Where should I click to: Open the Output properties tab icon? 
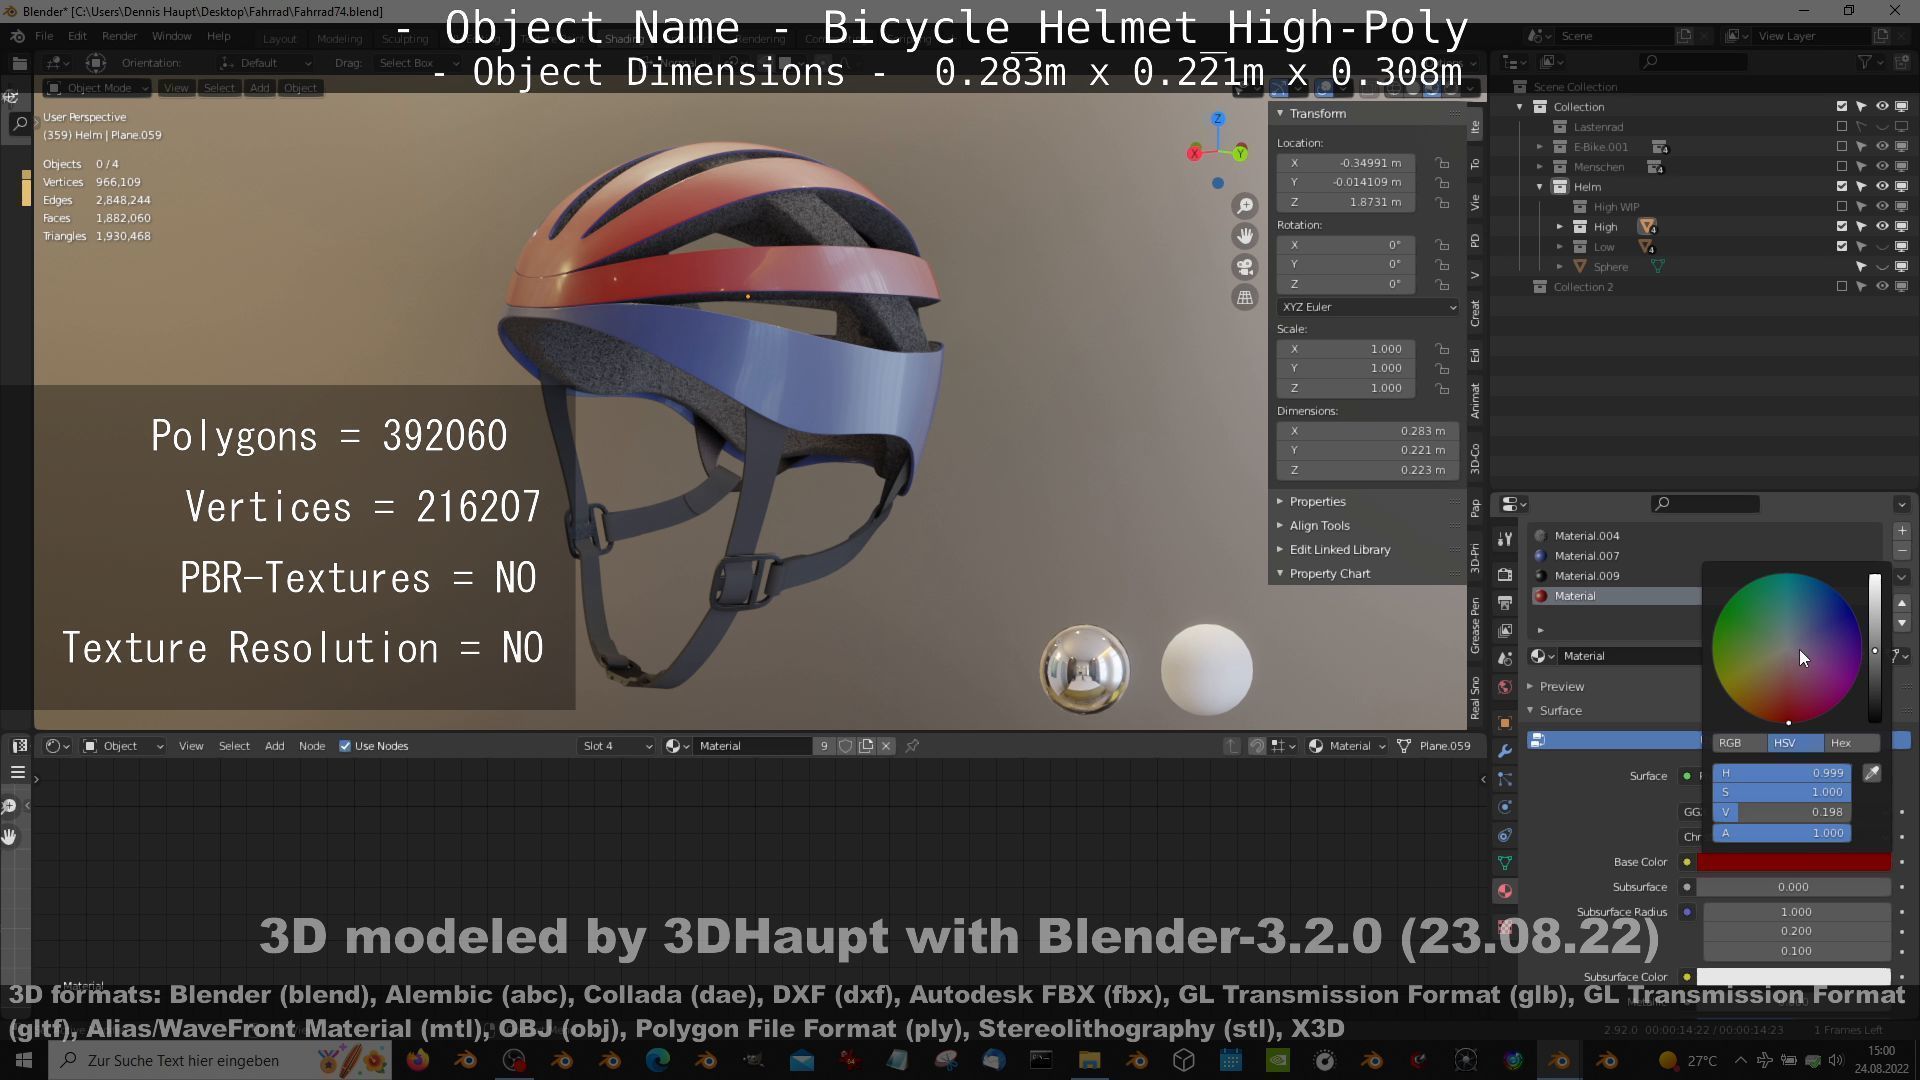[x=1505, y=603]
